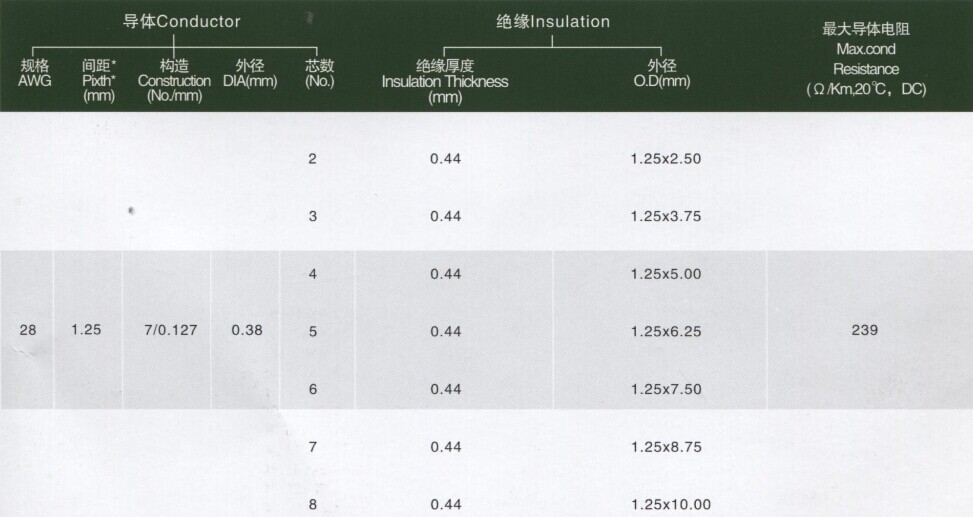Click the 绝缘Insulation group header
The width and height of the screenshot is (973, 517).
pos(553,21)
